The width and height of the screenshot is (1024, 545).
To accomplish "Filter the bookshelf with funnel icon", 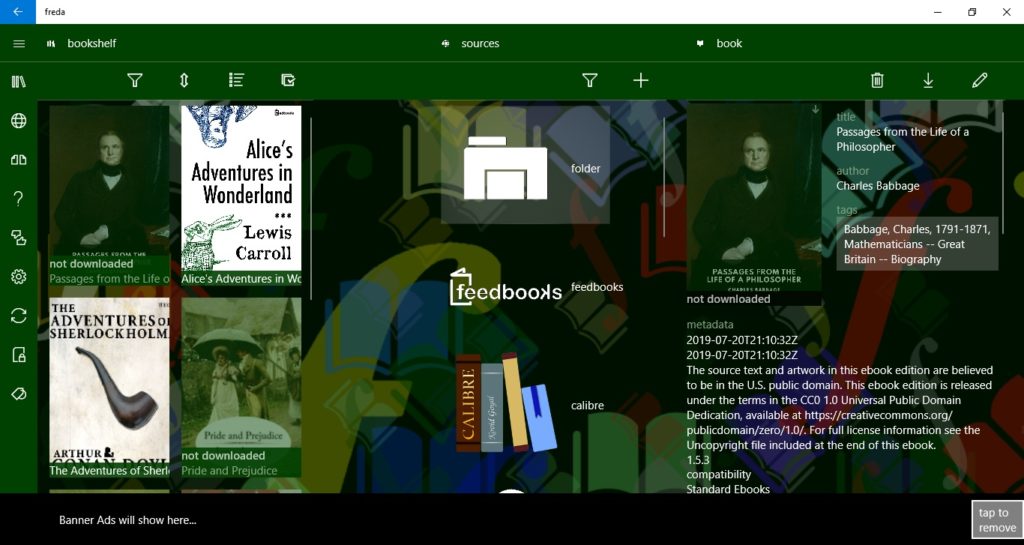I will point(135,80).
